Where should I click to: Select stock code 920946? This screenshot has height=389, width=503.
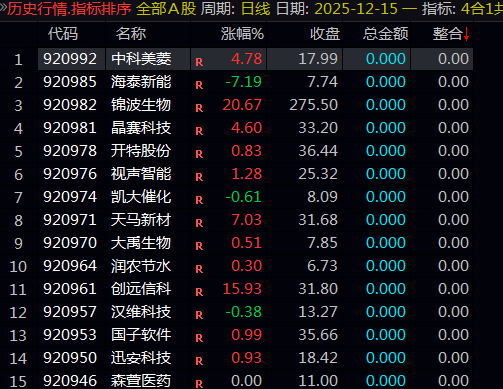(x=70, y=381)
